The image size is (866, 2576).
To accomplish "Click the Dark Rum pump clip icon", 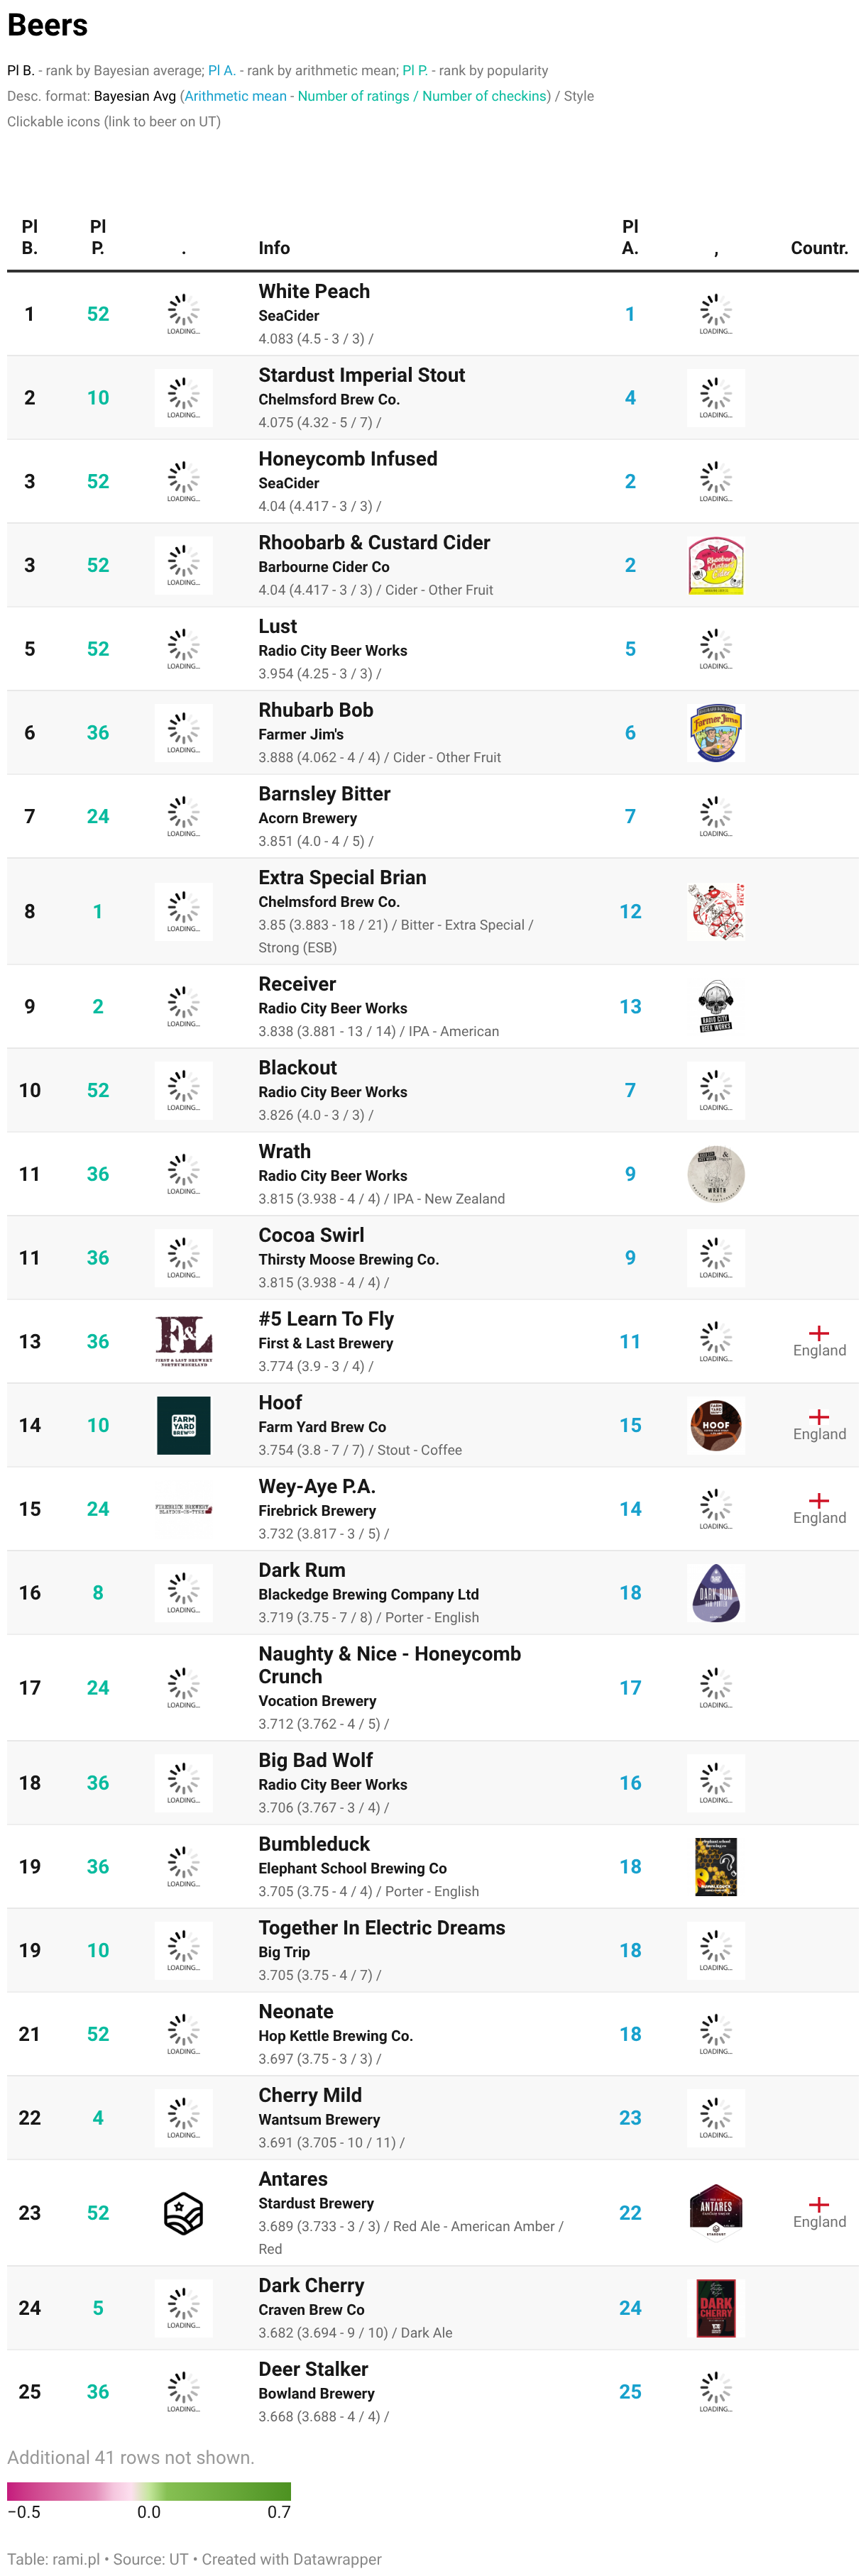I will click(715, 1592).
